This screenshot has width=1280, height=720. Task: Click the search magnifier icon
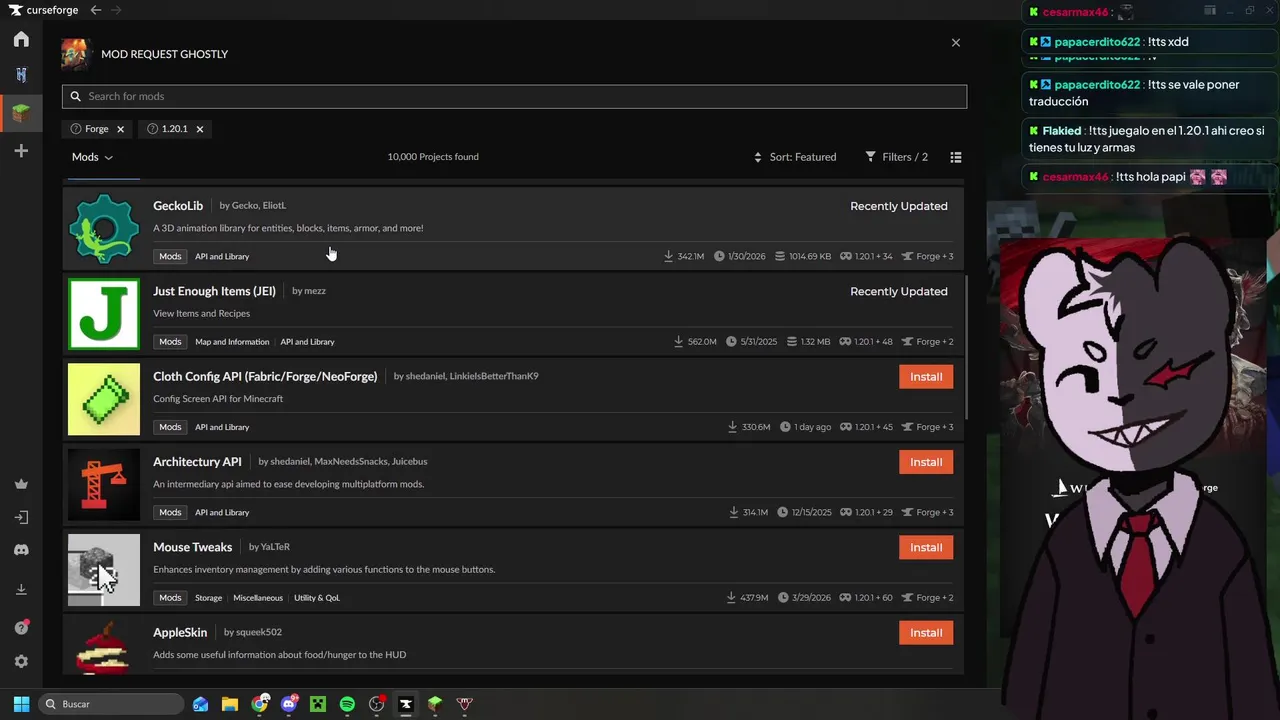(75, 97)
